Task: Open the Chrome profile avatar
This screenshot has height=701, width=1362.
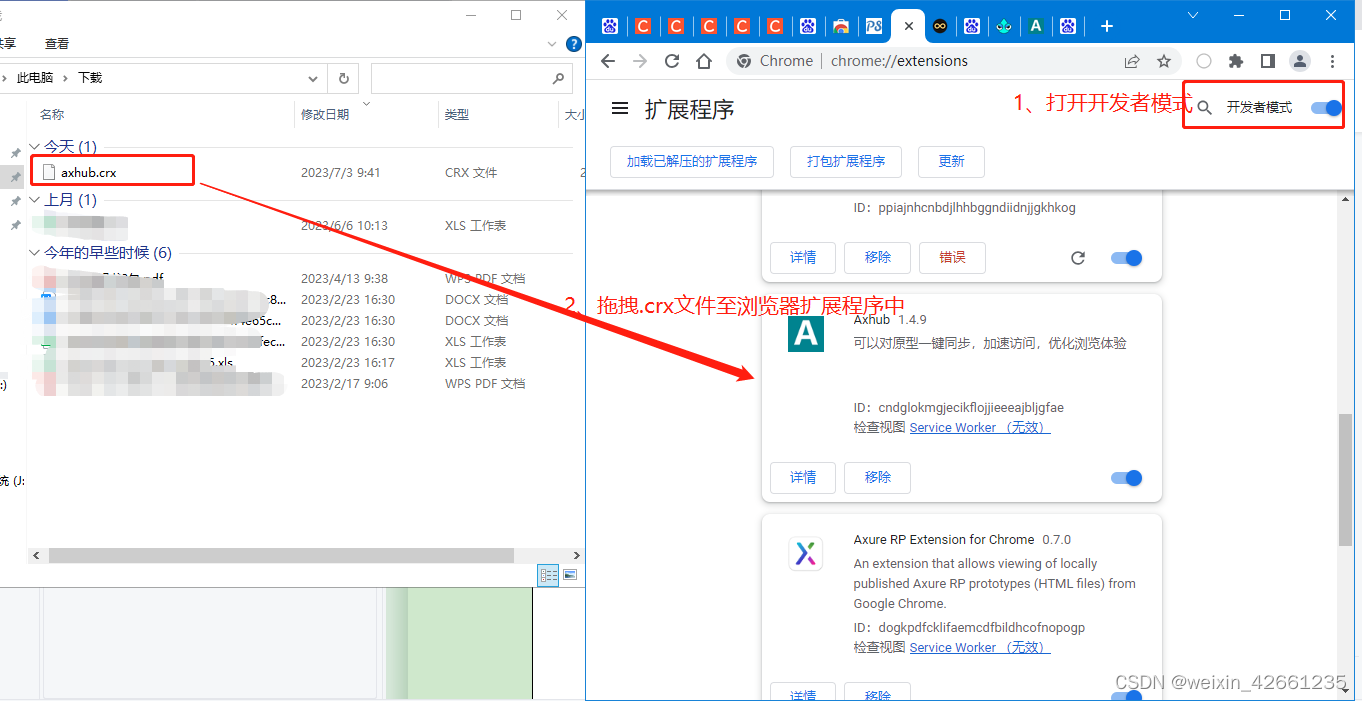Action: coord(1299,61)
